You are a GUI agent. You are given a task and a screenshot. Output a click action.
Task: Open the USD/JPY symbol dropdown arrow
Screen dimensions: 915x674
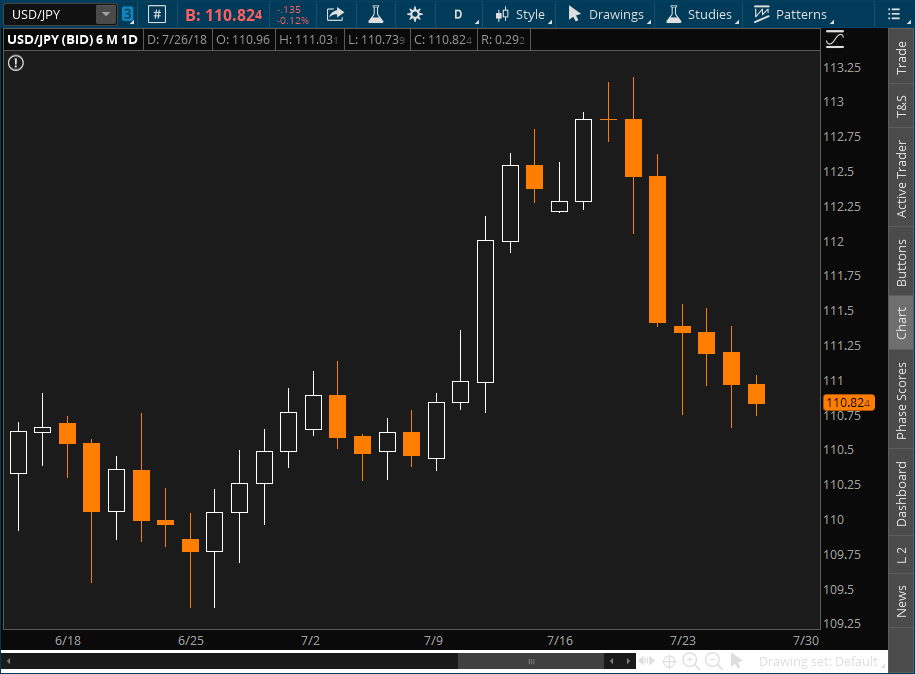[105, 14]
